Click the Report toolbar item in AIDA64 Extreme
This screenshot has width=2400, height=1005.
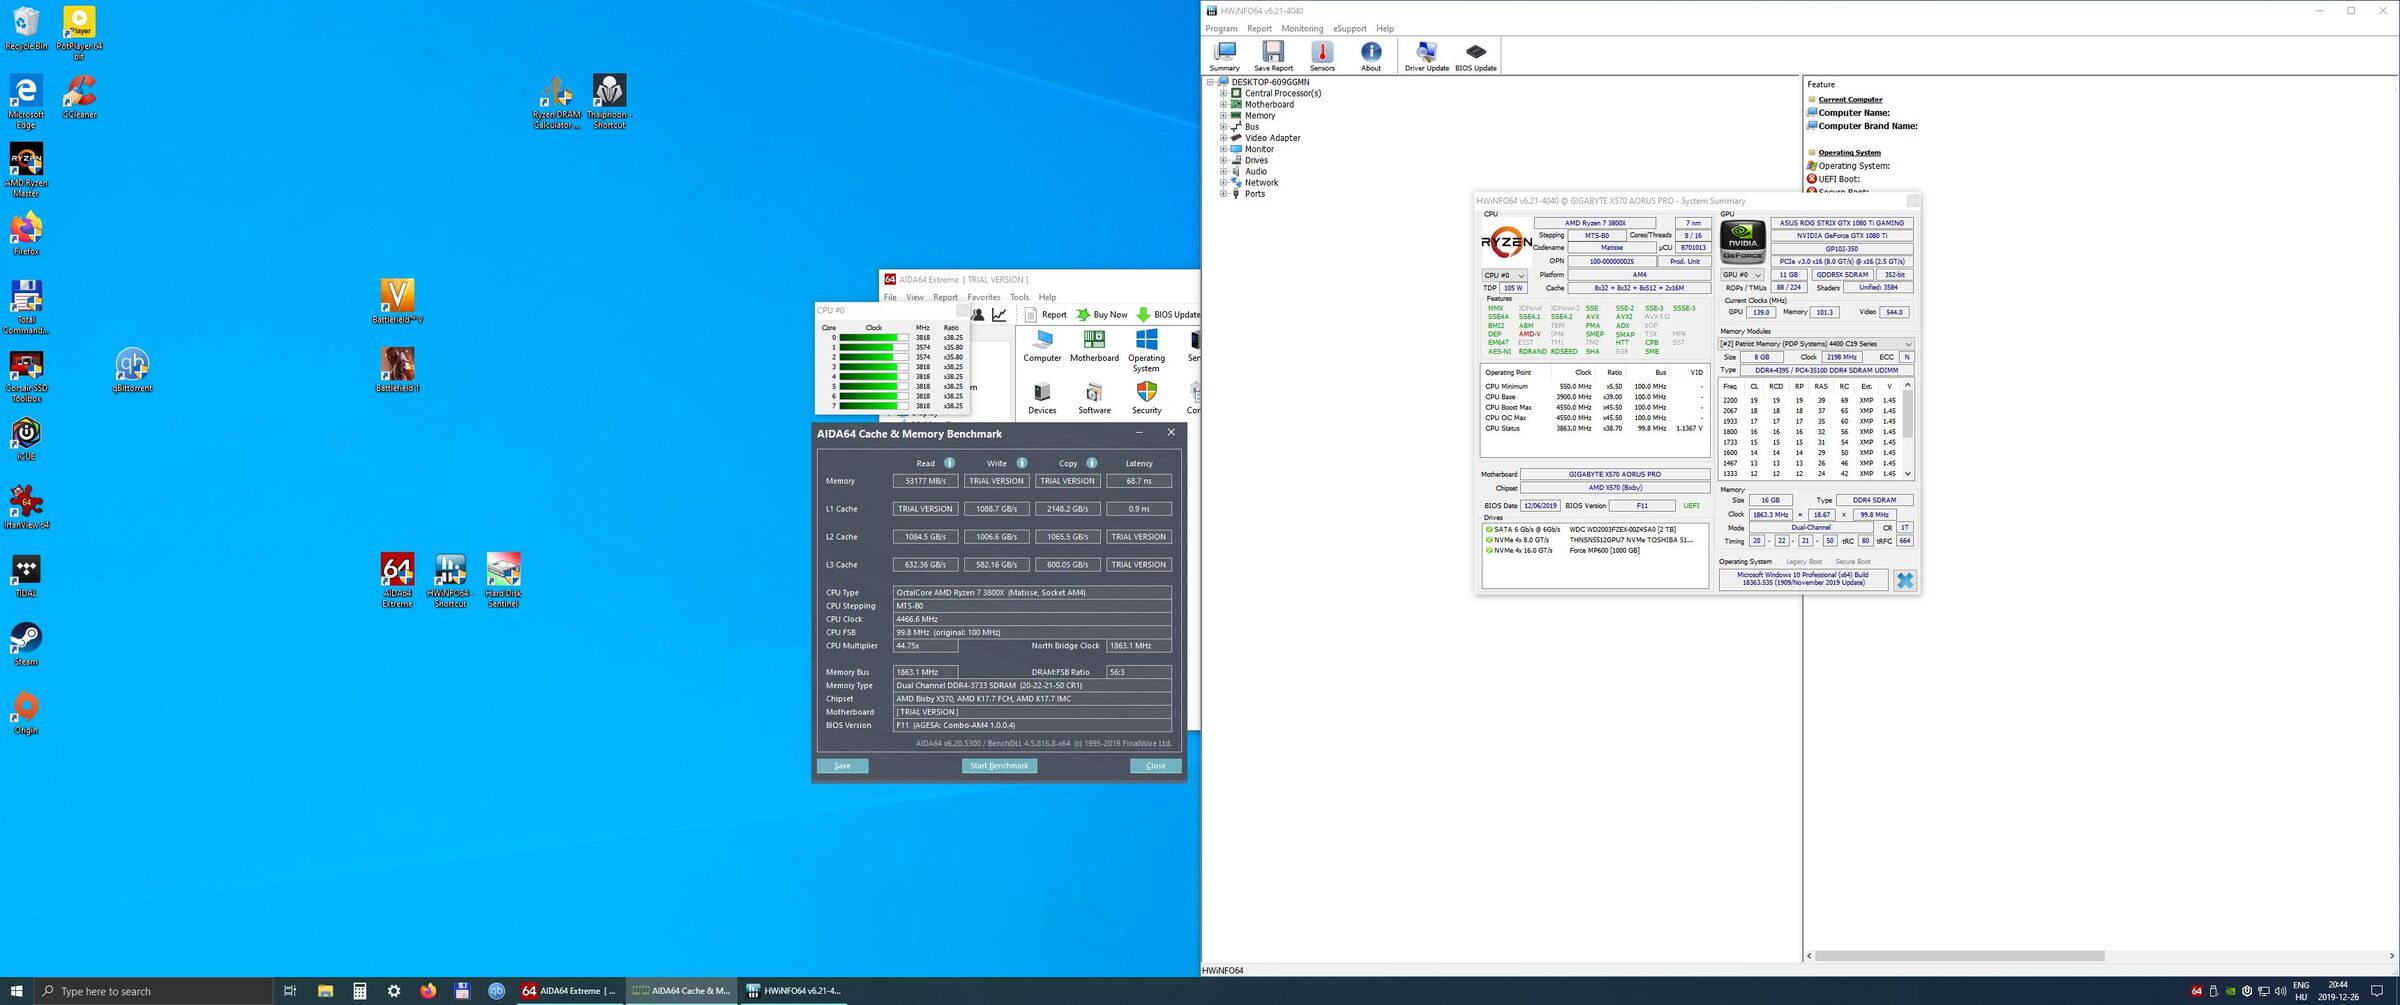pos(1045,315)
